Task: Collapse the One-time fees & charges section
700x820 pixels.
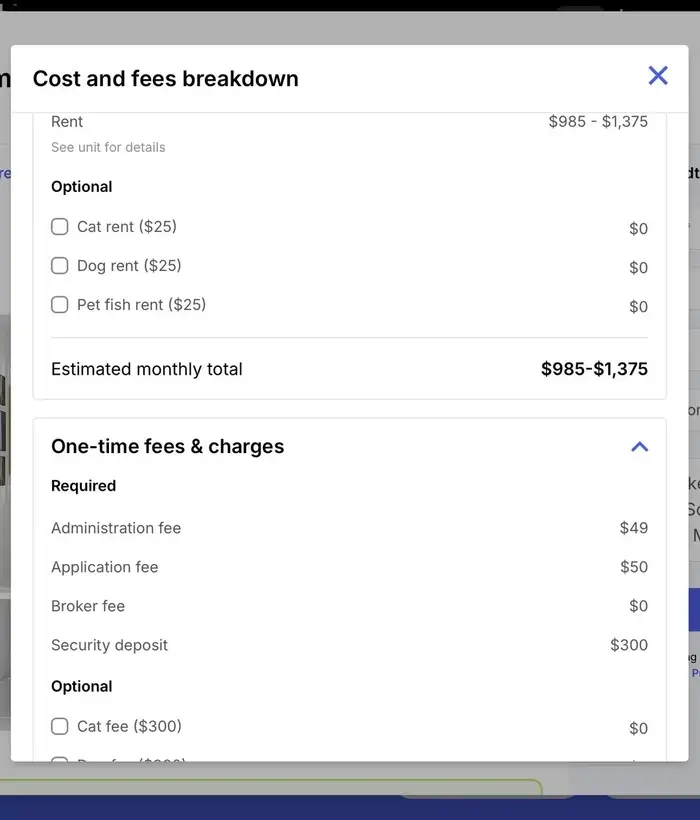Action: 640,447
